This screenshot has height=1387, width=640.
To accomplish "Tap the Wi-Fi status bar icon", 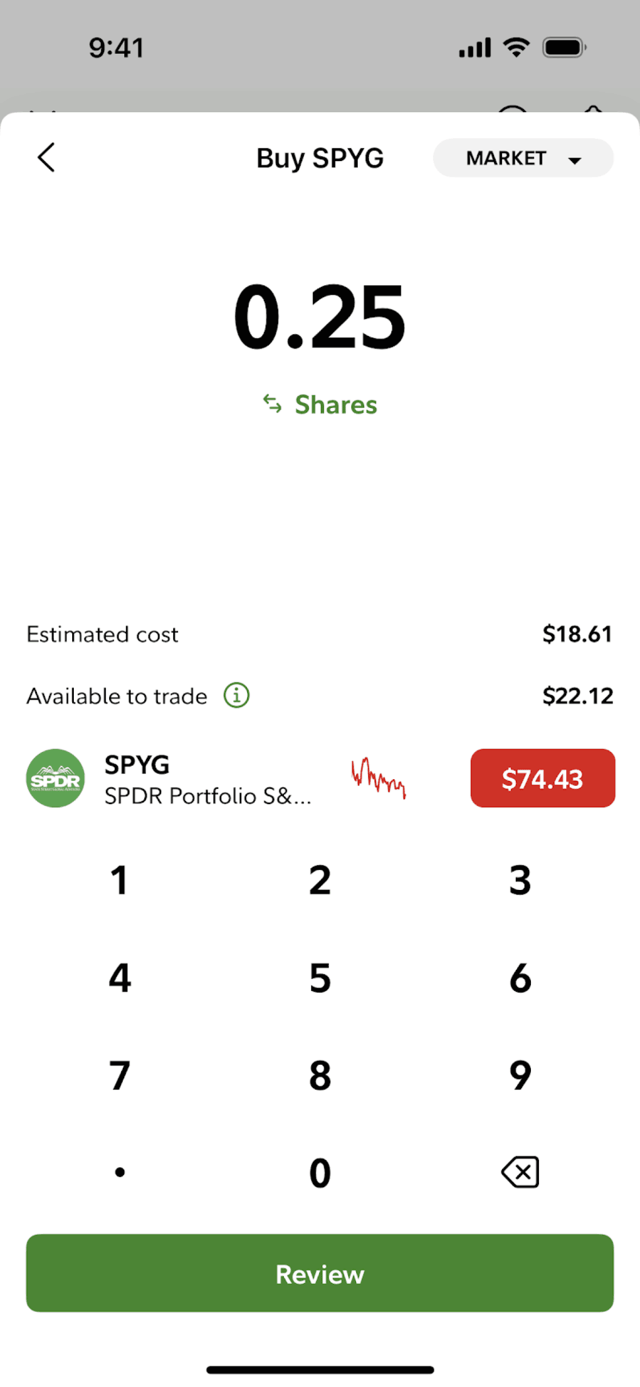I will coord(516,47).
